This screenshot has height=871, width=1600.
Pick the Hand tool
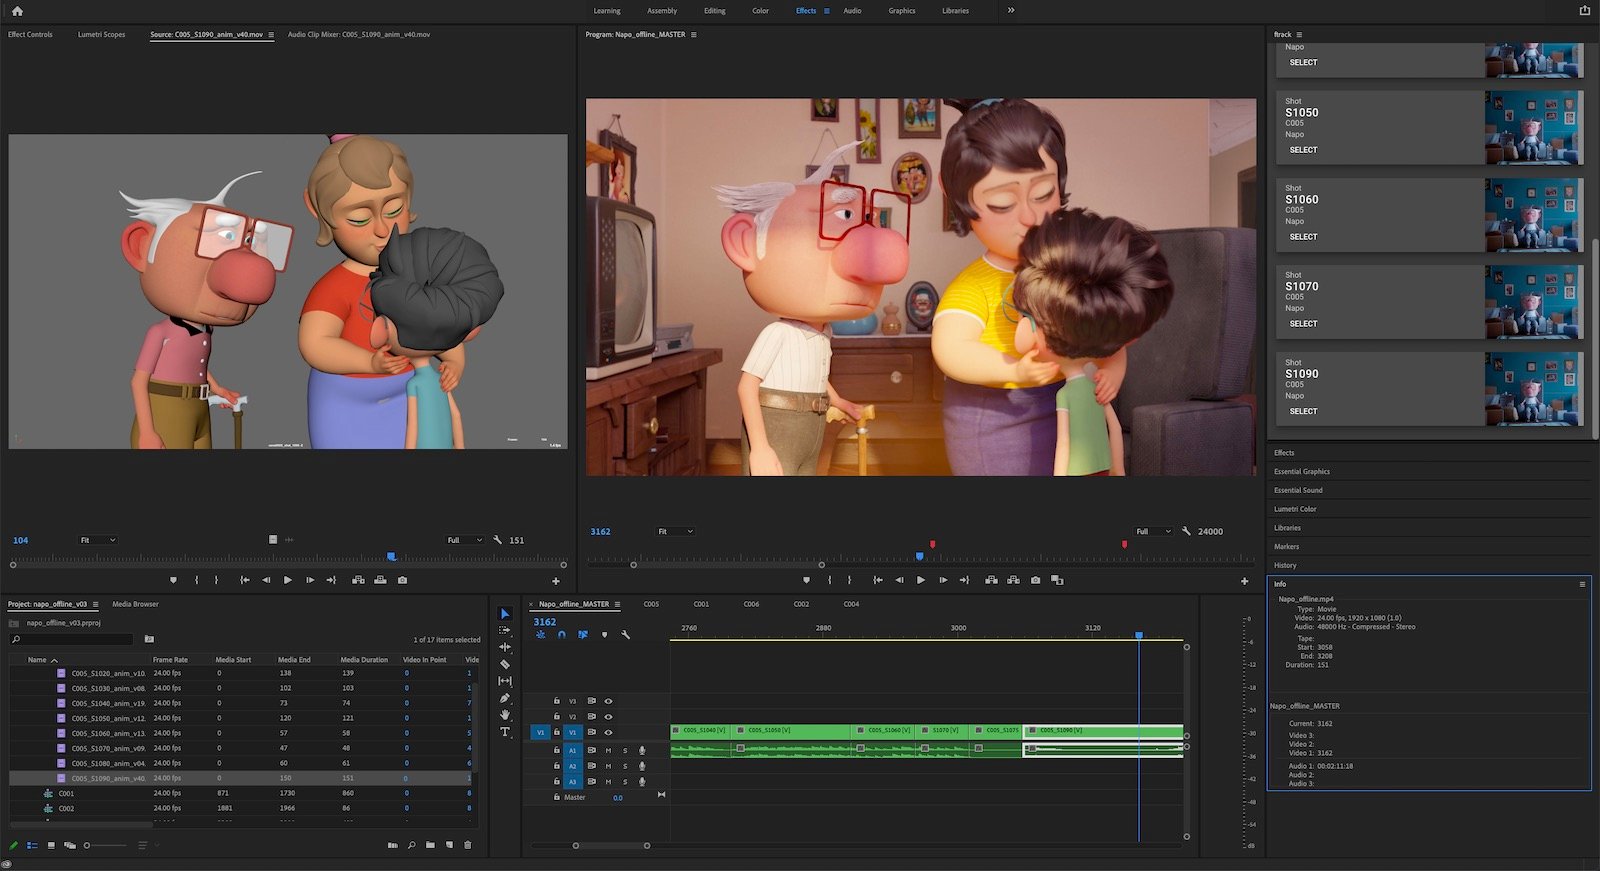pyautogui.click(x=505, y=715)
